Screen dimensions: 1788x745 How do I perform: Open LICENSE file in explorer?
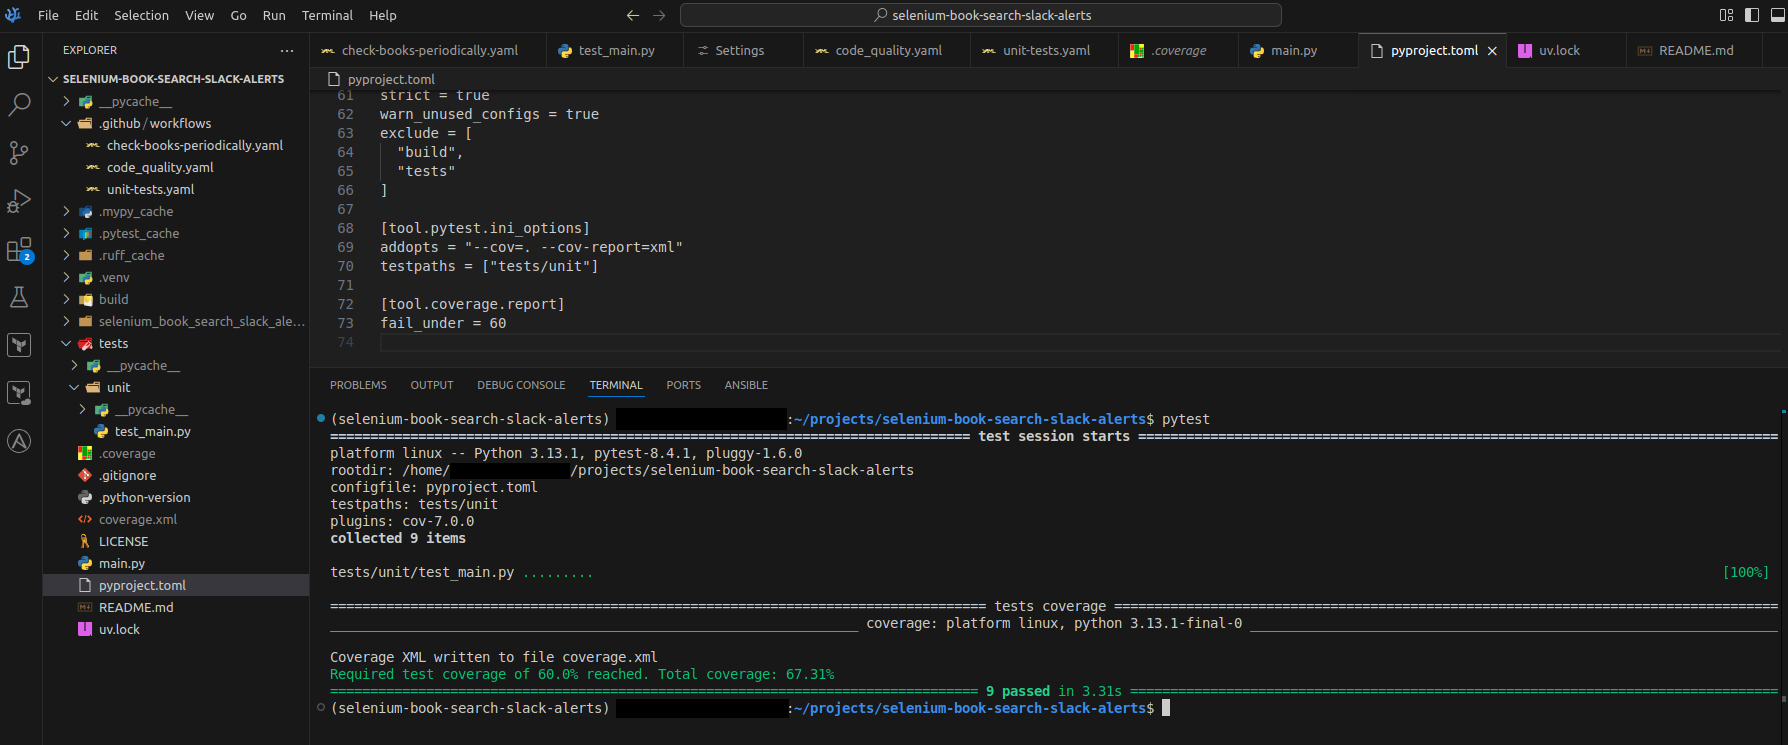123,542
